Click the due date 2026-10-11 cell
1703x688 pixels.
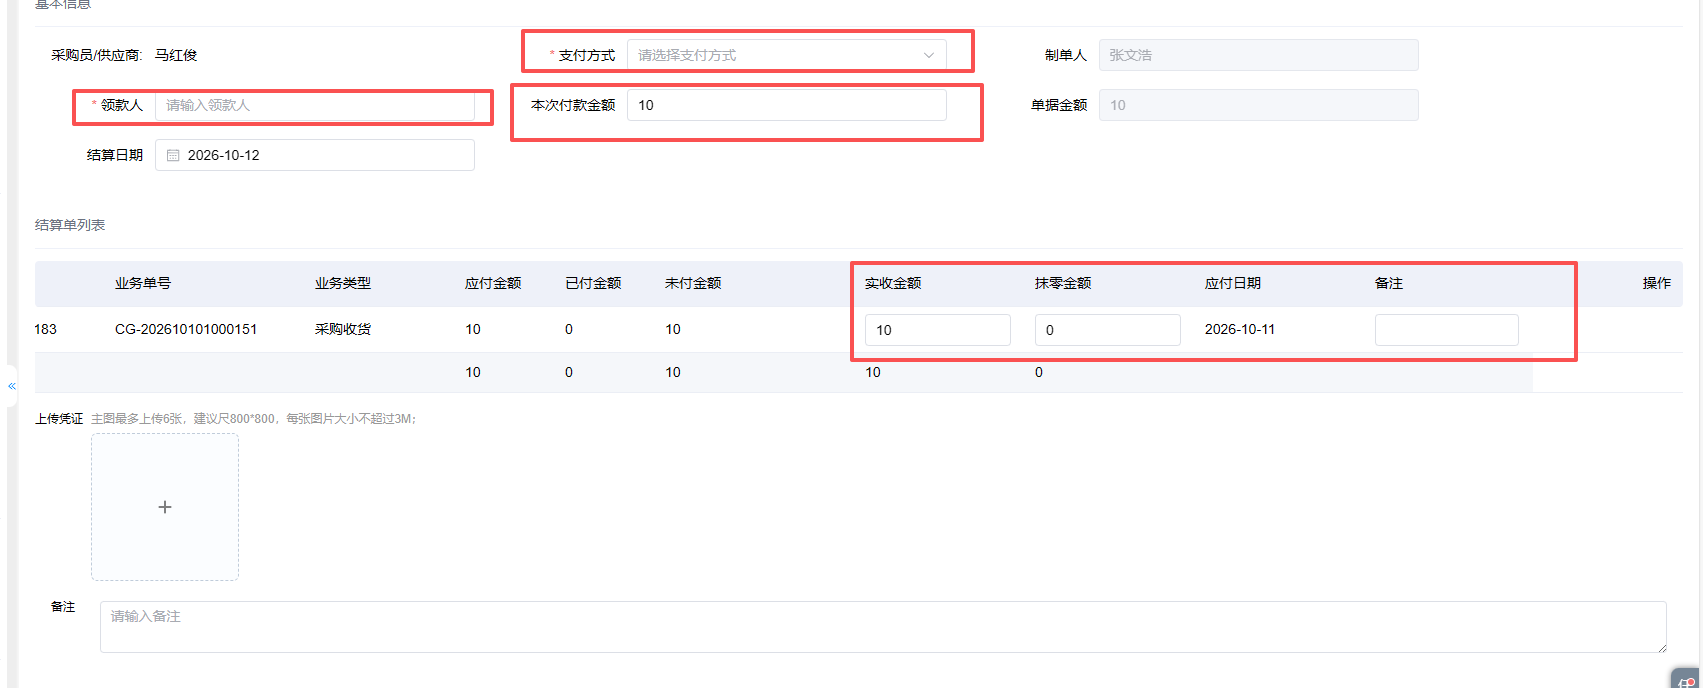pos(1240,329)
